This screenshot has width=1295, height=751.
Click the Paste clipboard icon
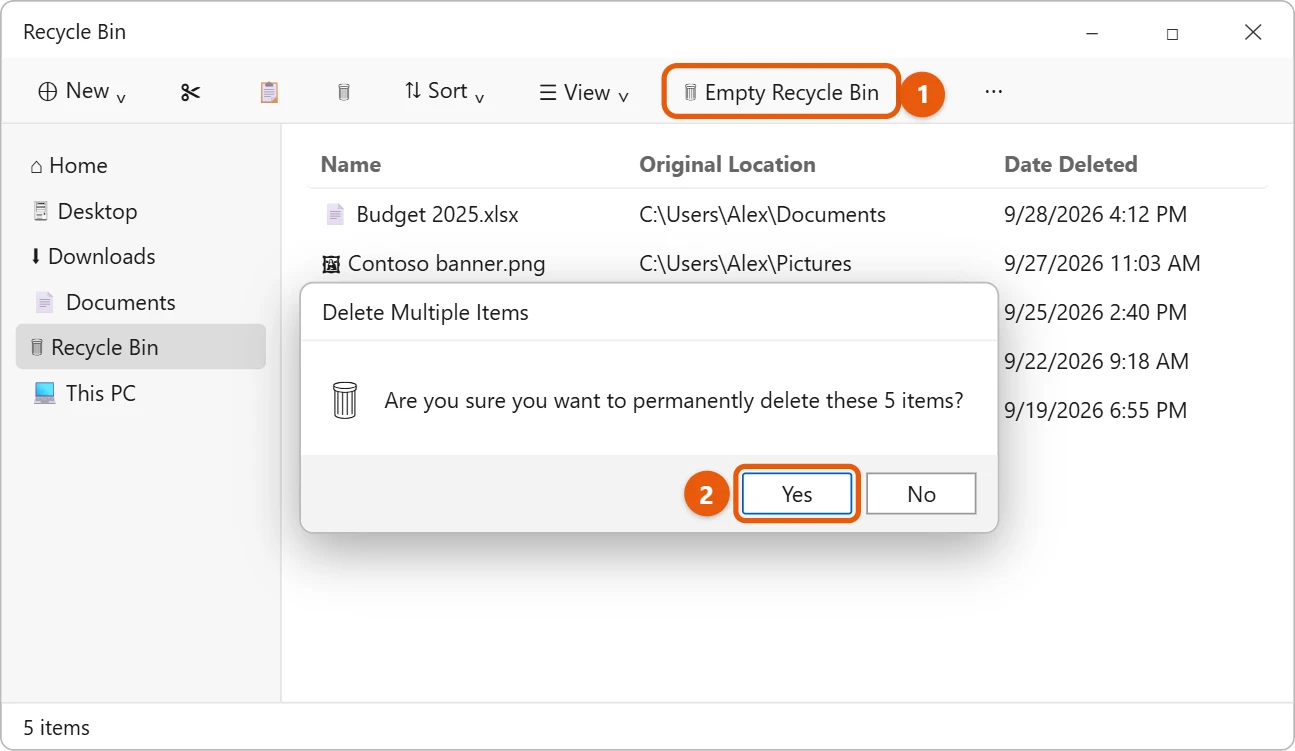tap(269, 92)
